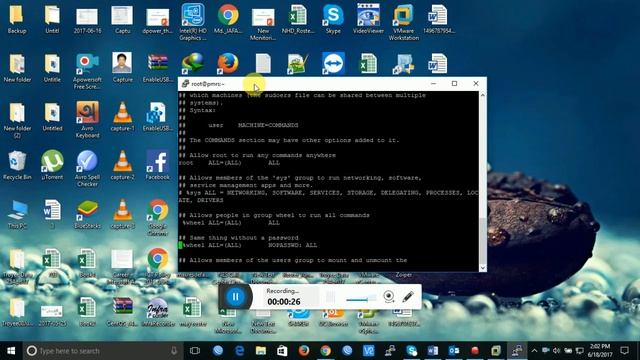640x360 pixels.
Task: Select the Firefox desktop shortcut icon
Action: tap(228, 63)
